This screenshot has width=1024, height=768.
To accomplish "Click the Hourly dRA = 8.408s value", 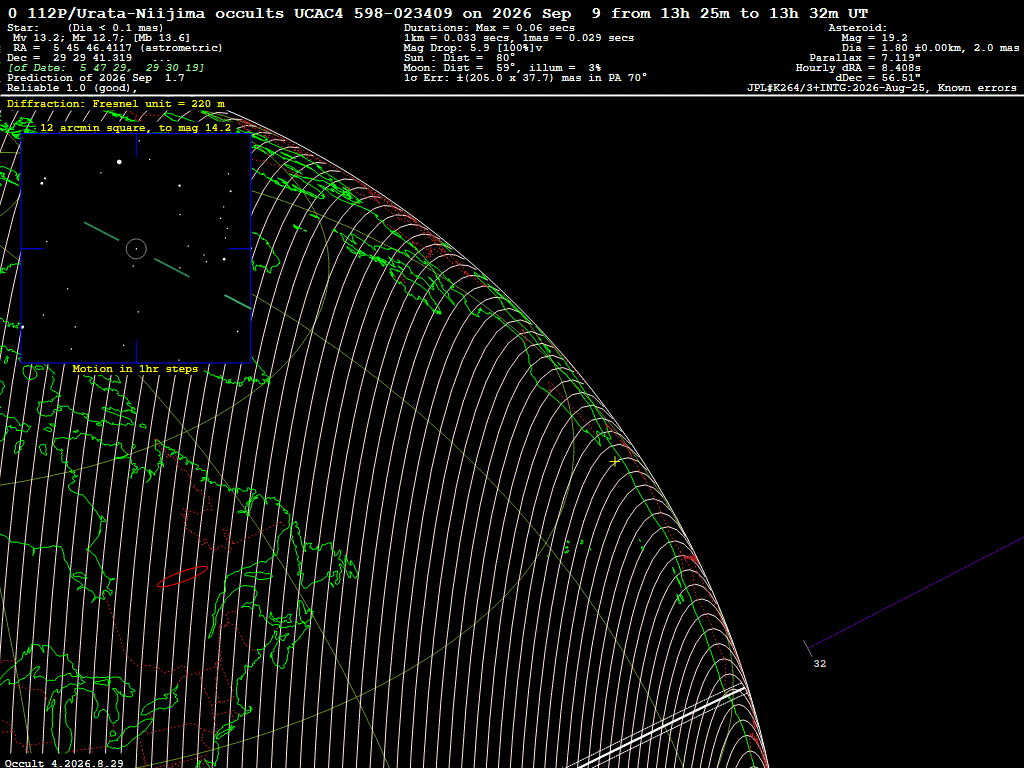I will pyautogui.click(x=858, y=68).
